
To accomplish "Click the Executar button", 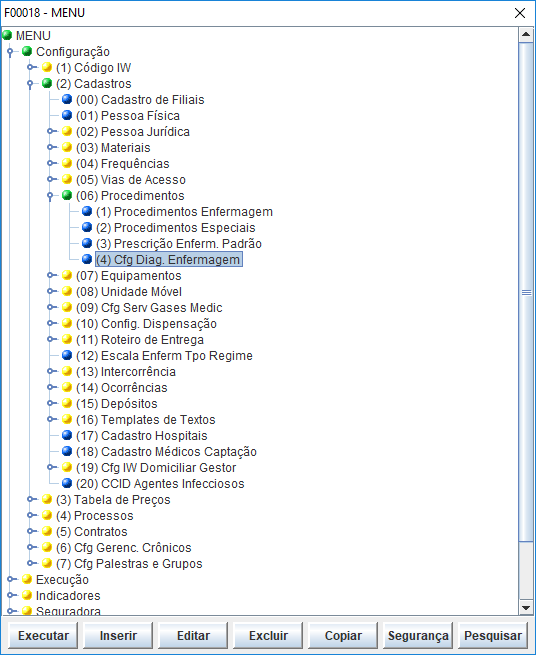I will coord(43,635).
